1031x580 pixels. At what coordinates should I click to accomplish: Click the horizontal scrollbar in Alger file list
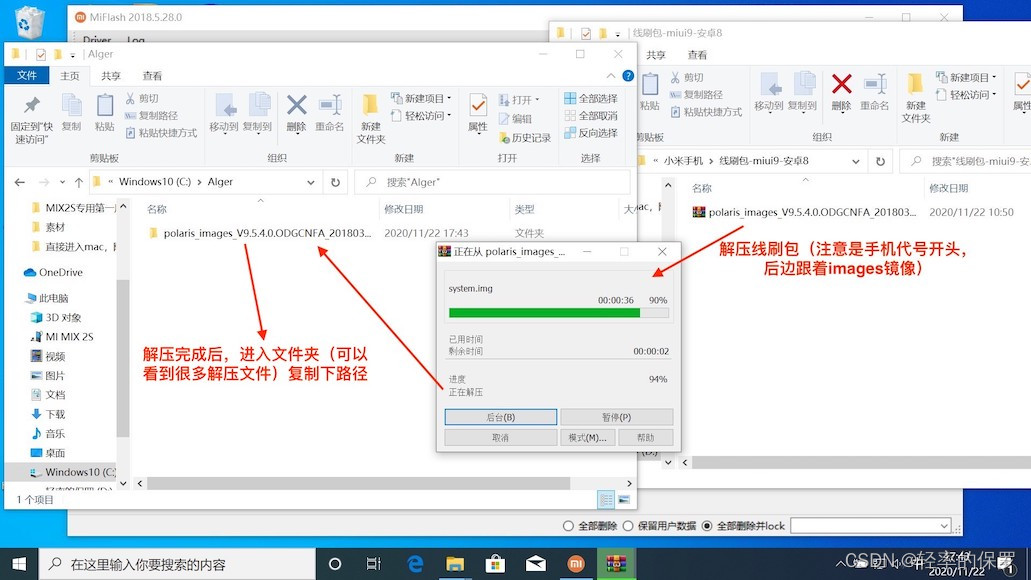tap(358, 483)
